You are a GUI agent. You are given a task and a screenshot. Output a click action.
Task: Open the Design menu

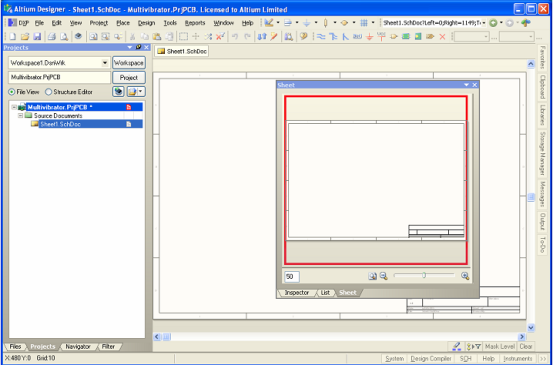[146, 23]
